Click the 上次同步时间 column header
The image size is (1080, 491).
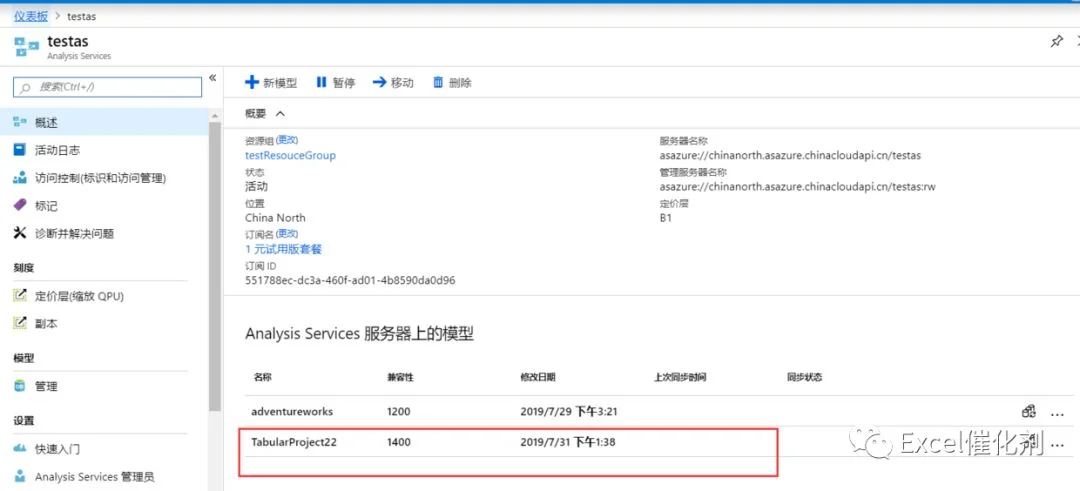(681, 377)
